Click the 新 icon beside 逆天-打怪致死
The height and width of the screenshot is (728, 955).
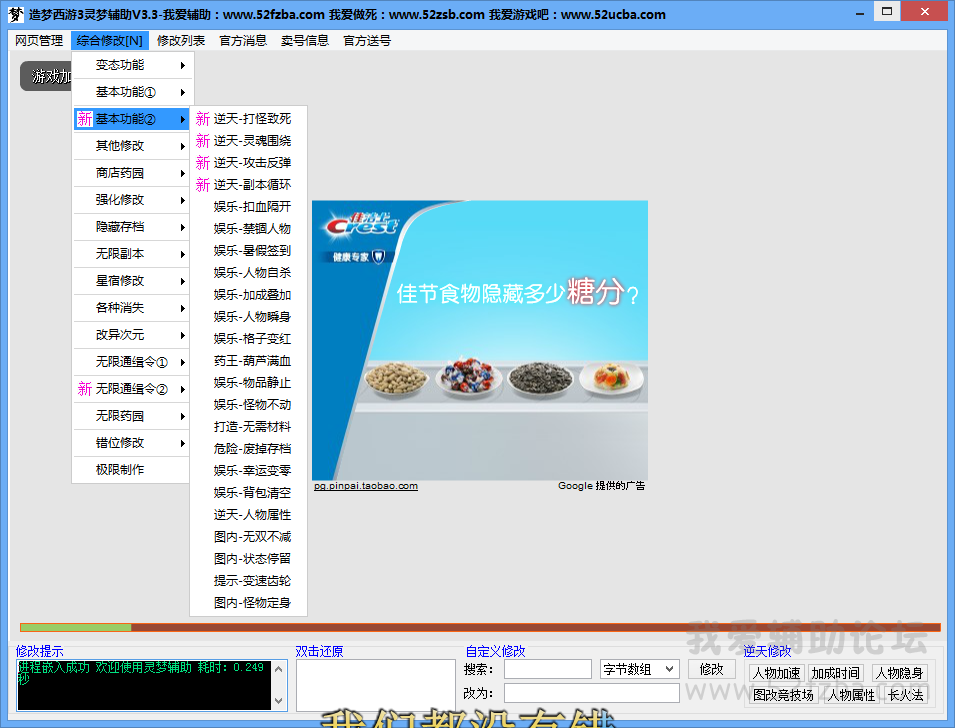pyautogui.click(x=203, y=119)
